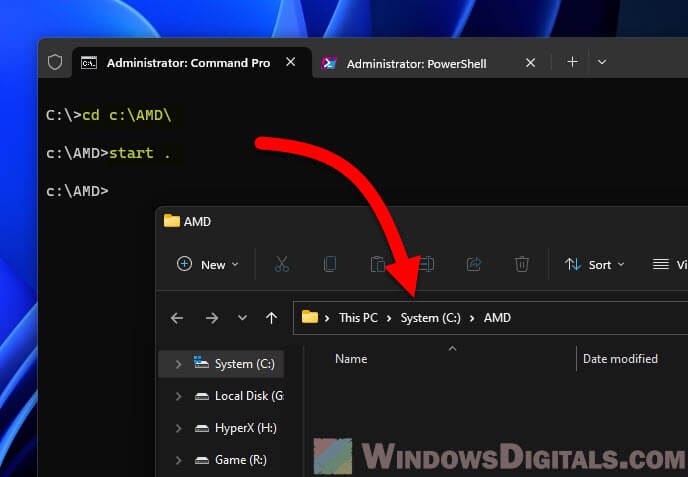688x477 pixels.
Task: Close the PowerShell tab
Action: point(530,63)
